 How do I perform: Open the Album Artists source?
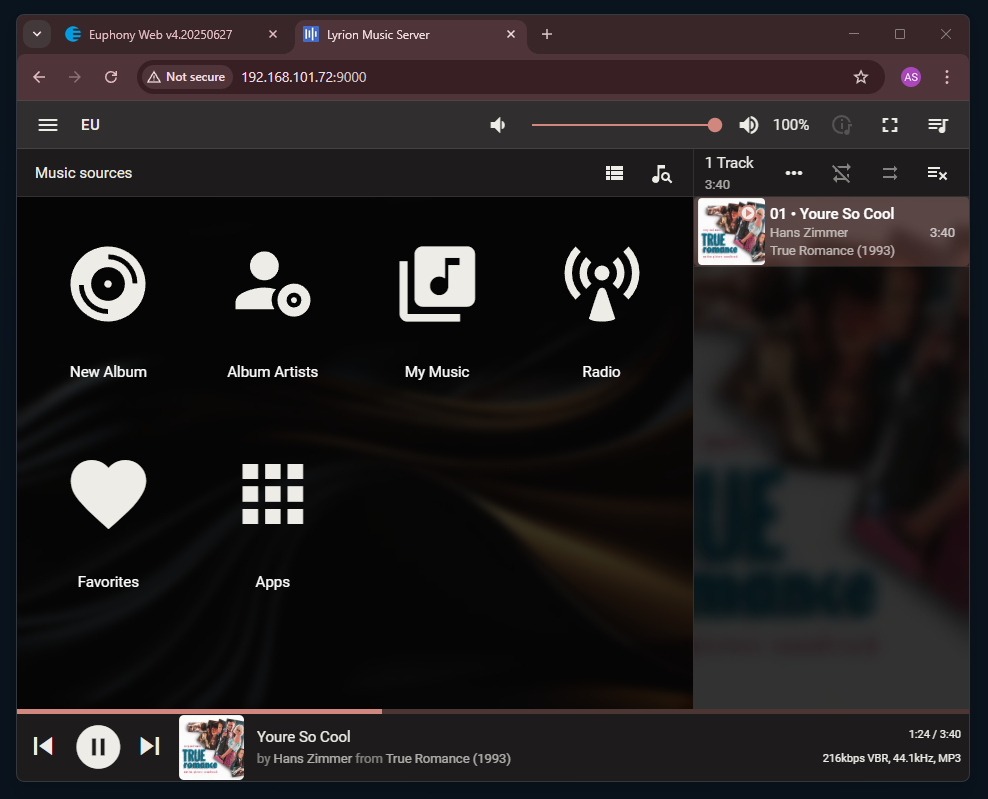tap(273, 313)
